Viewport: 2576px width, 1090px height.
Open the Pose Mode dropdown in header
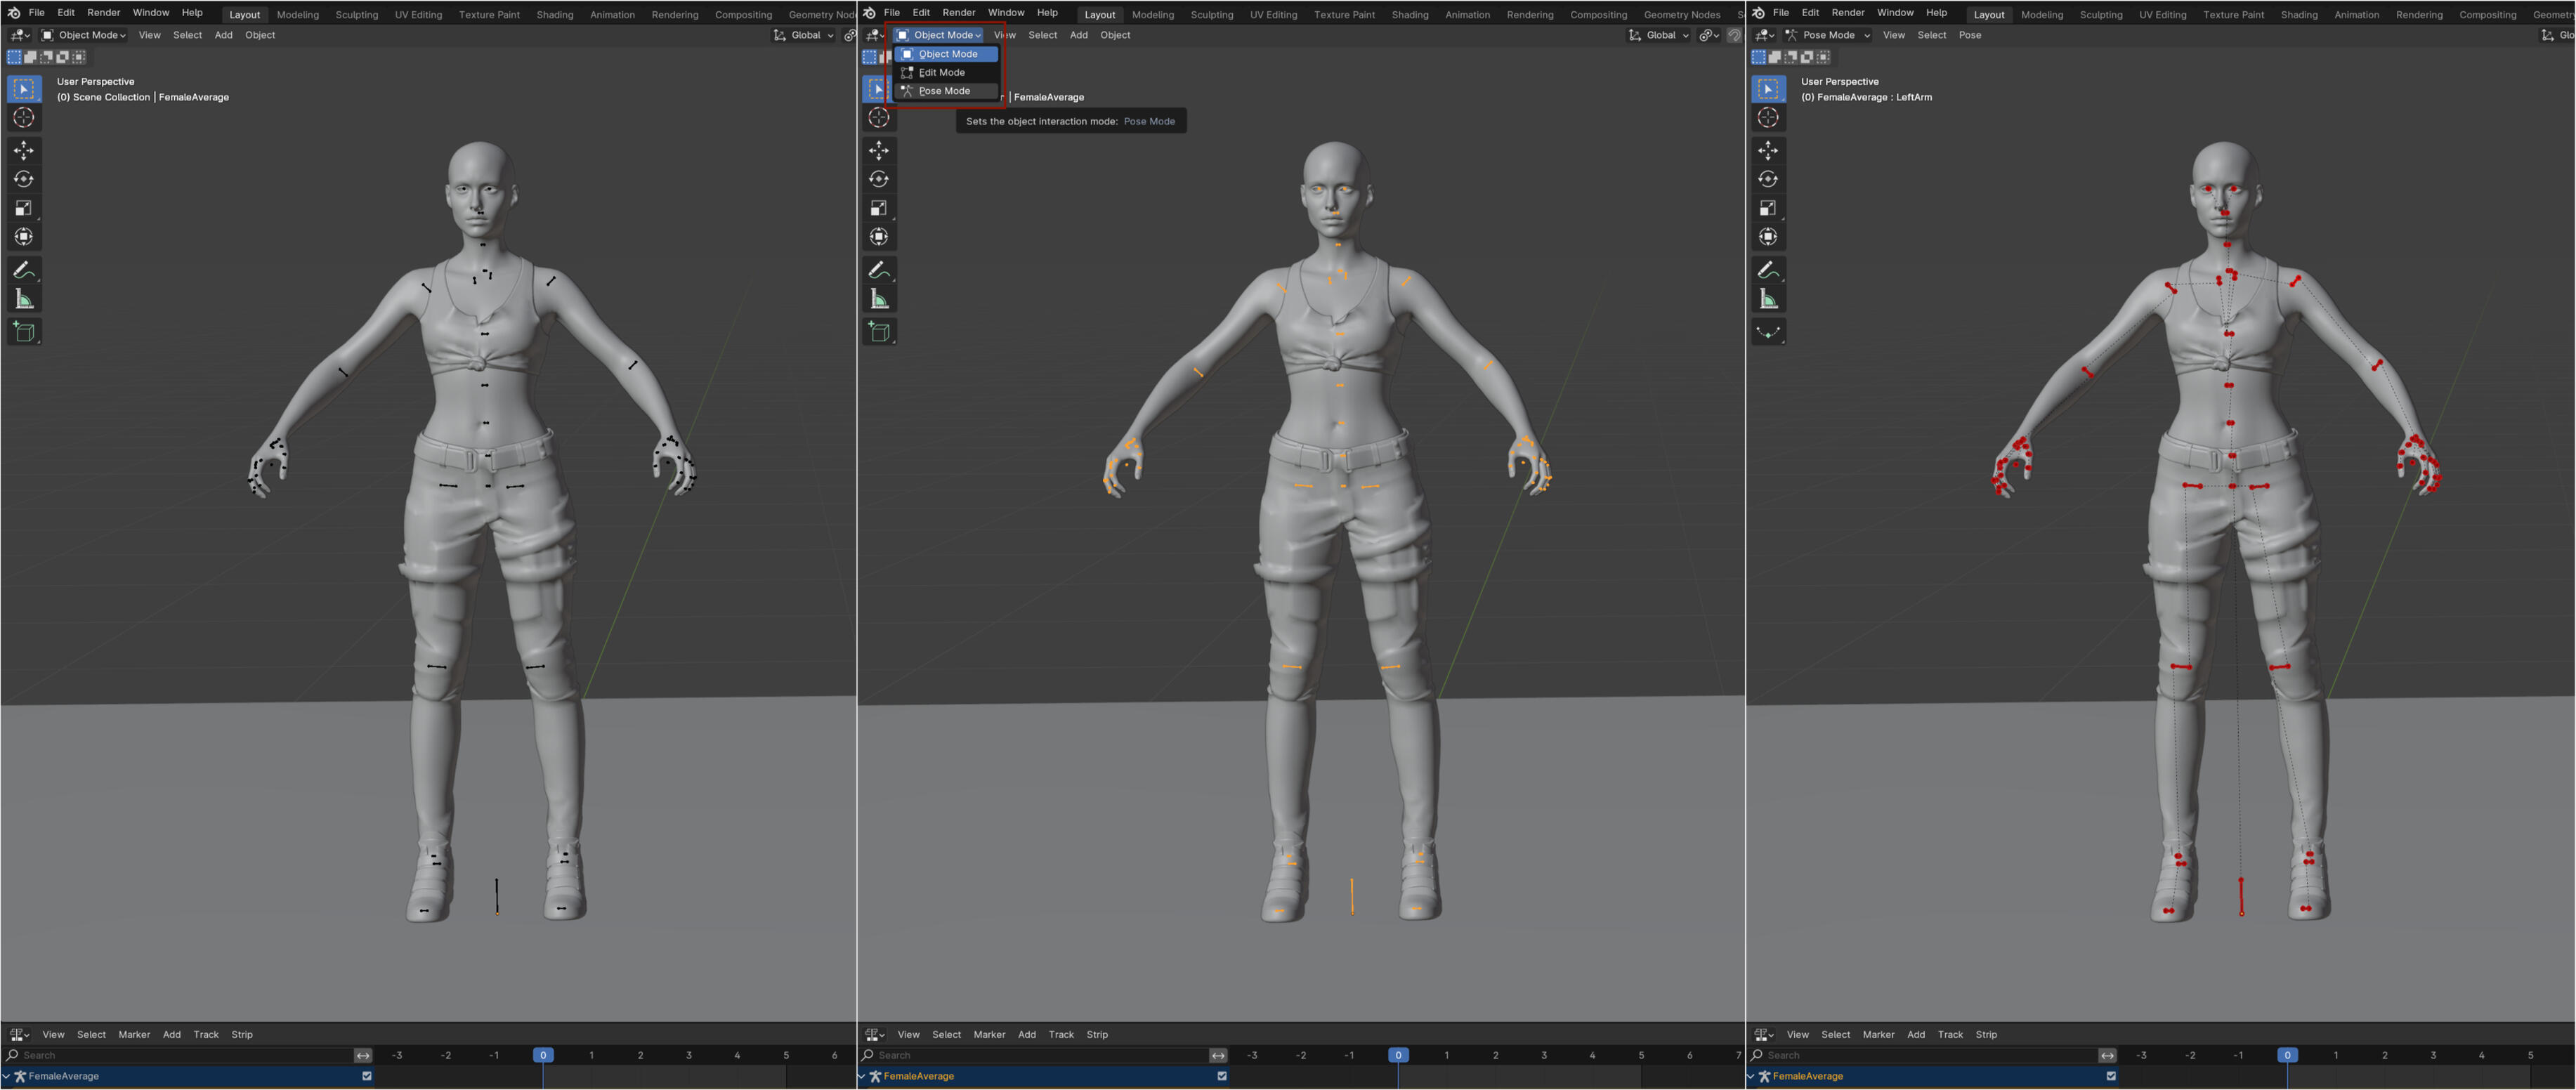(1829, 35)
